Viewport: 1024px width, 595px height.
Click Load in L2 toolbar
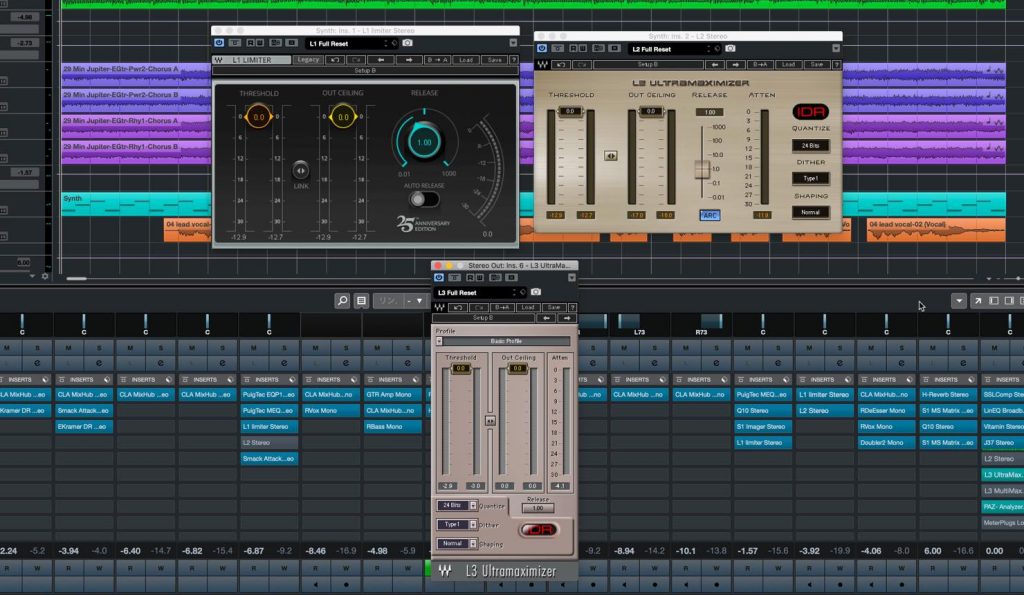pos(789,65)
